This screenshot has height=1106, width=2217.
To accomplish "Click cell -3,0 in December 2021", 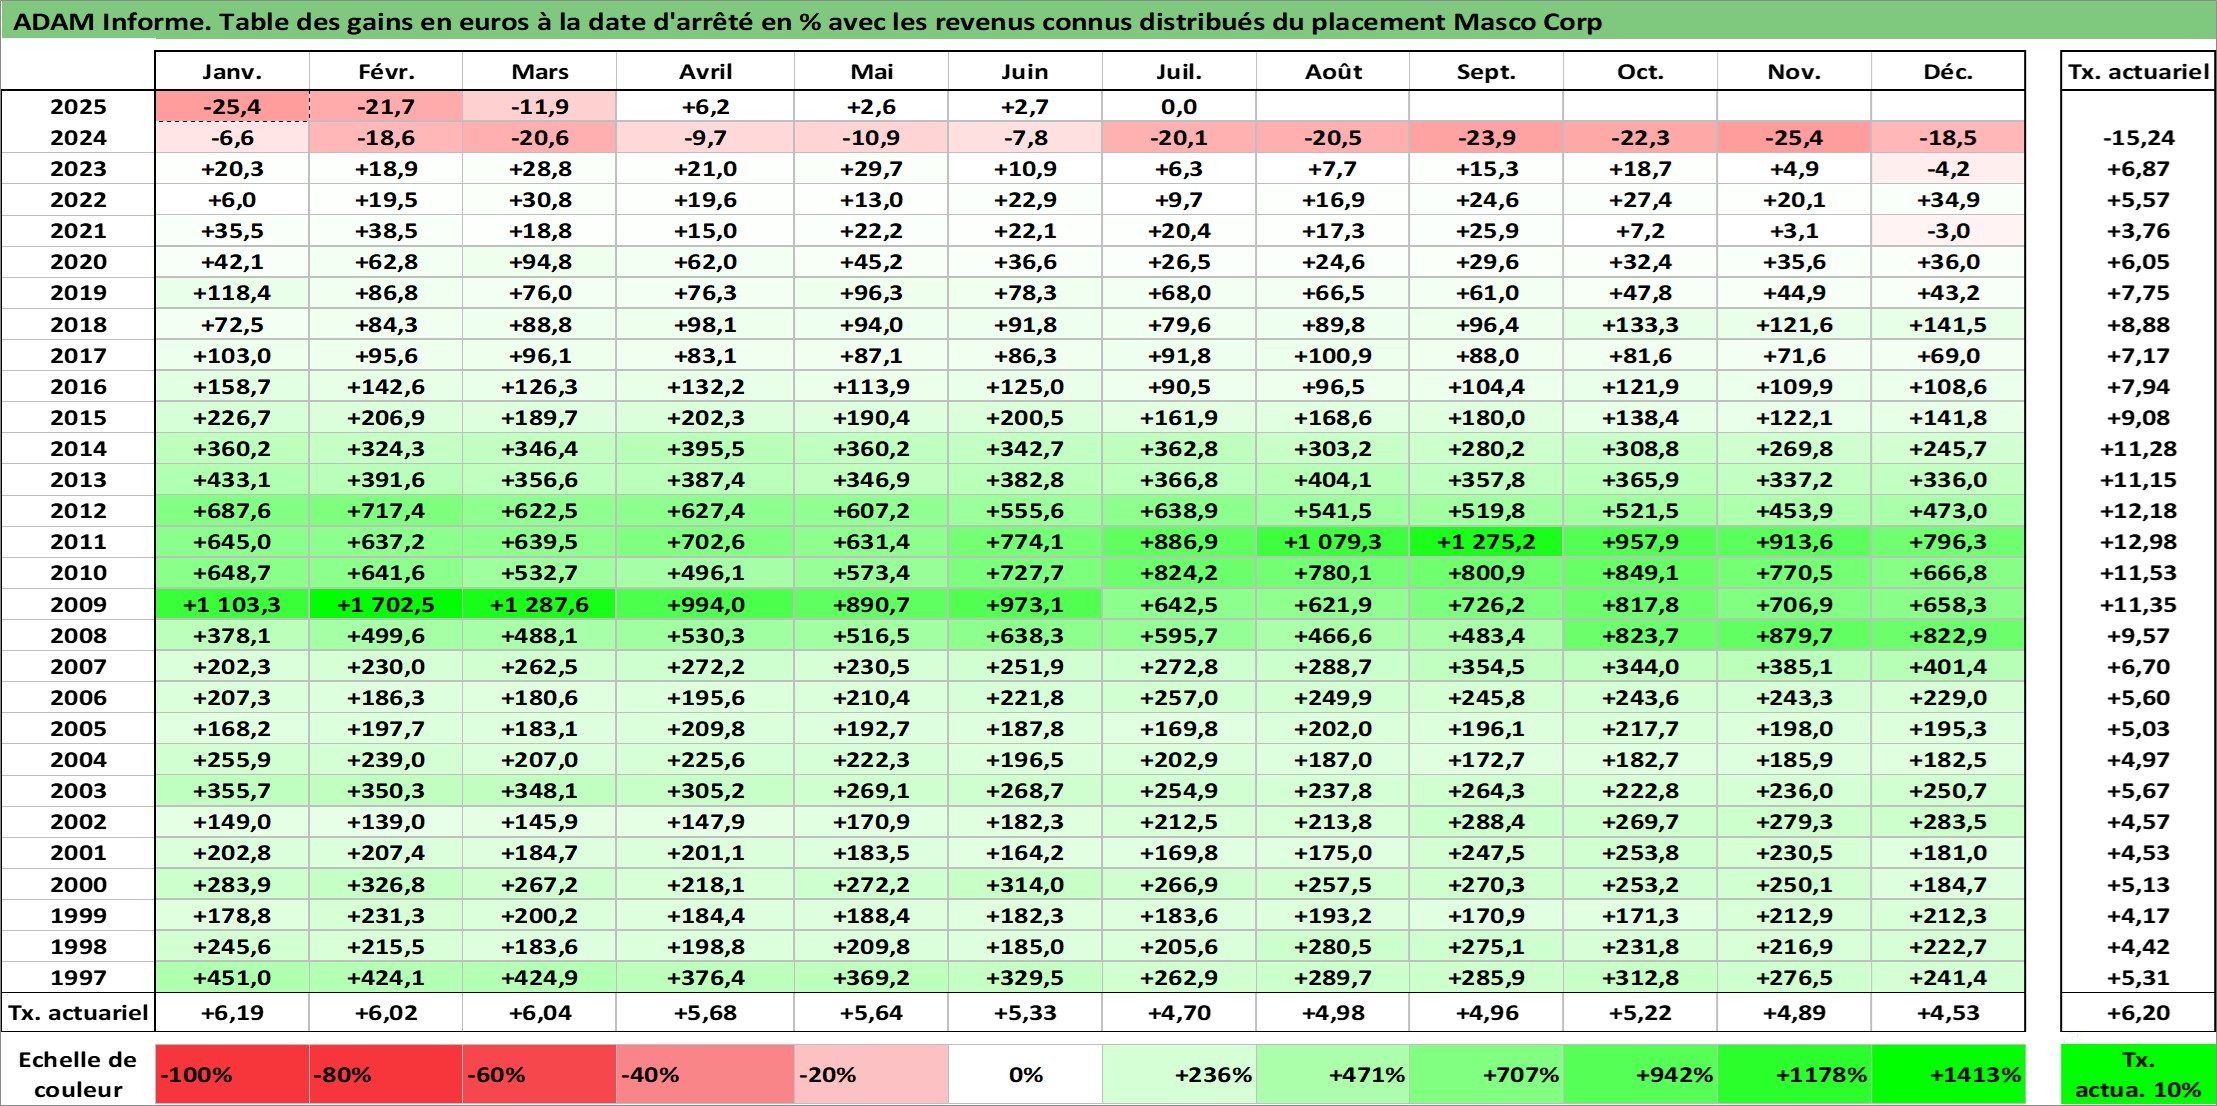I will pos(1948,231).
